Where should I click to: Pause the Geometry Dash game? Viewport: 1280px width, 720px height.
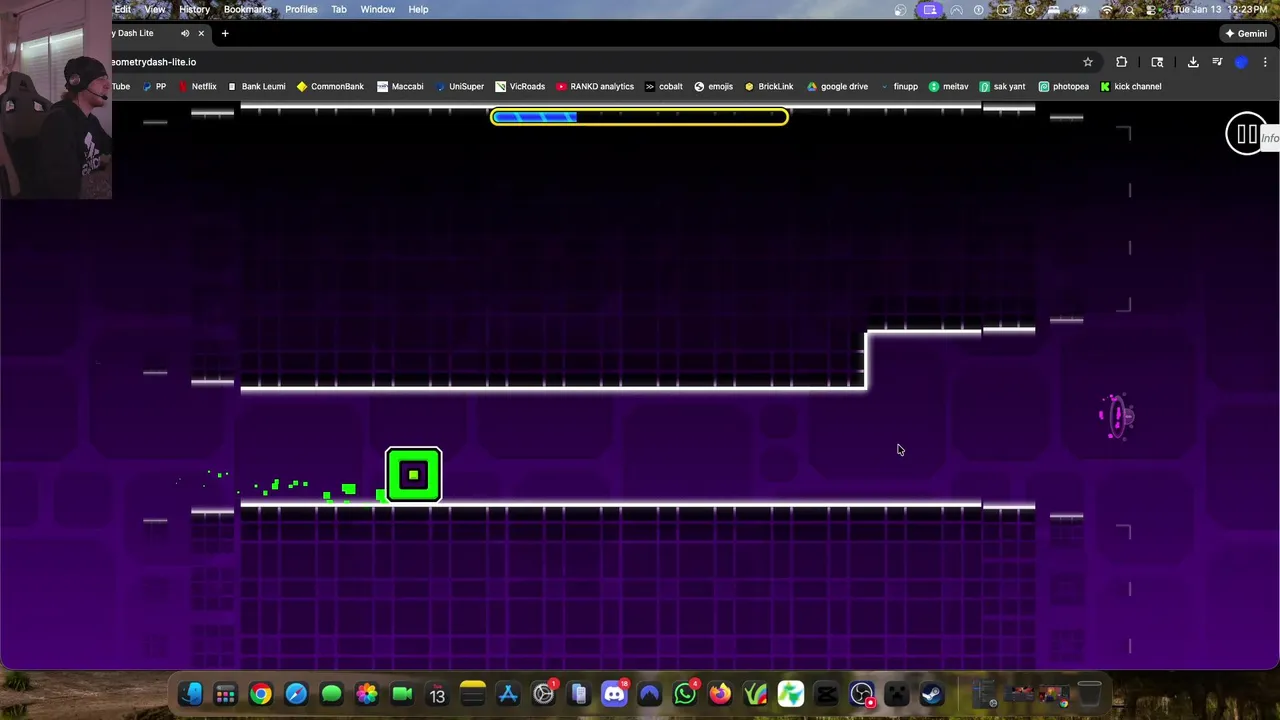(x=1246, y=134)
